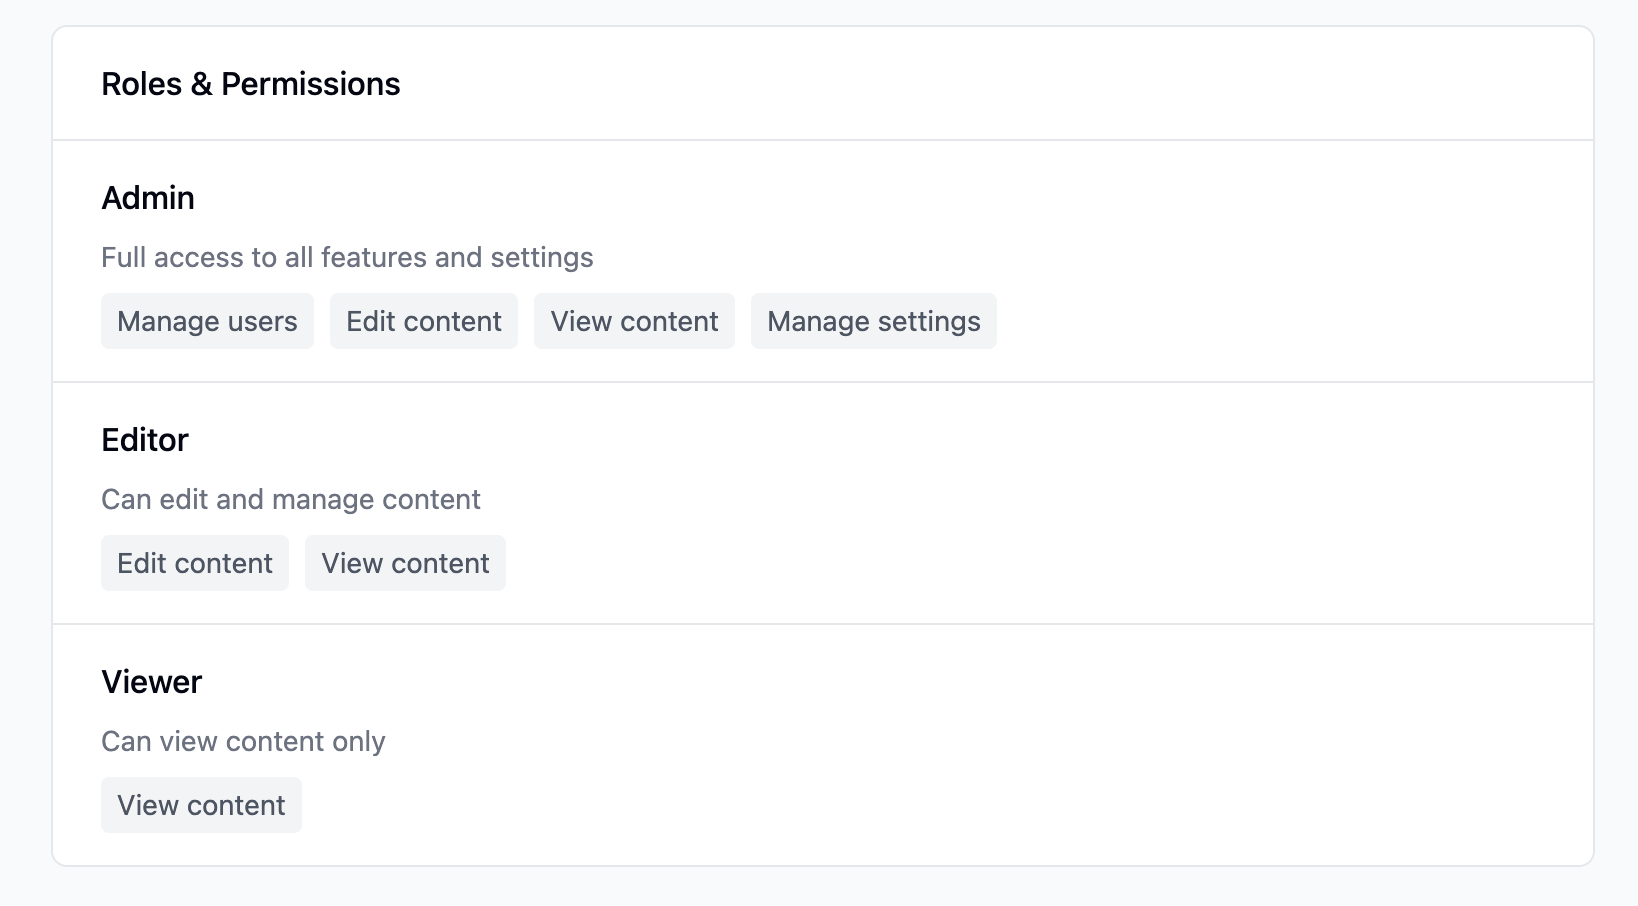Click the Viewer role description text
Image resolution: width=1638 pixels, height=906 pixels.
coord(243,742)
